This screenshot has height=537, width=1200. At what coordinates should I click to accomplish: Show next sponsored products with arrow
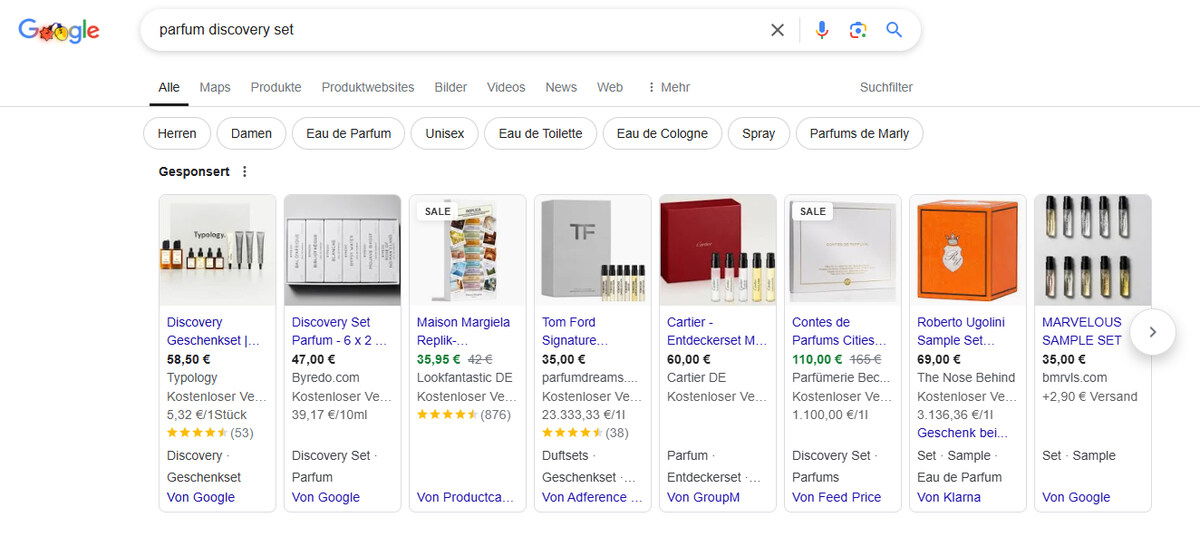point(1153,331)
